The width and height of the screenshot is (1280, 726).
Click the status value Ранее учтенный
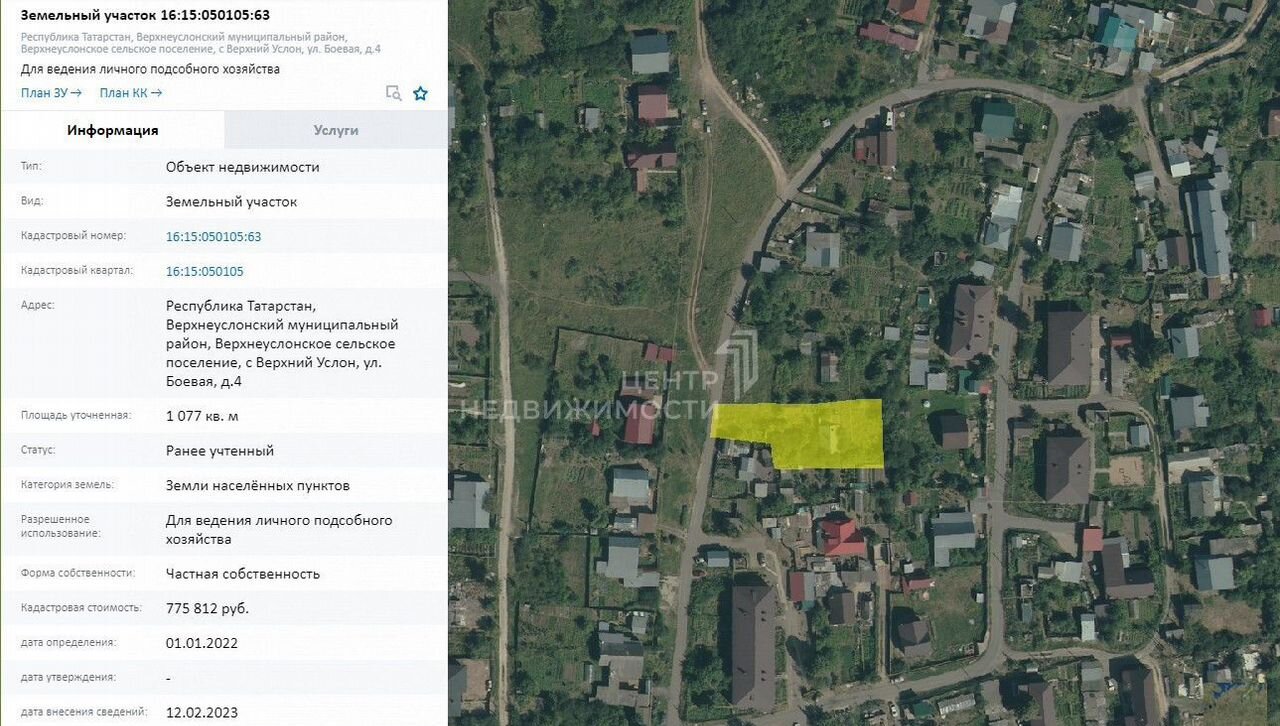point(219,451)
